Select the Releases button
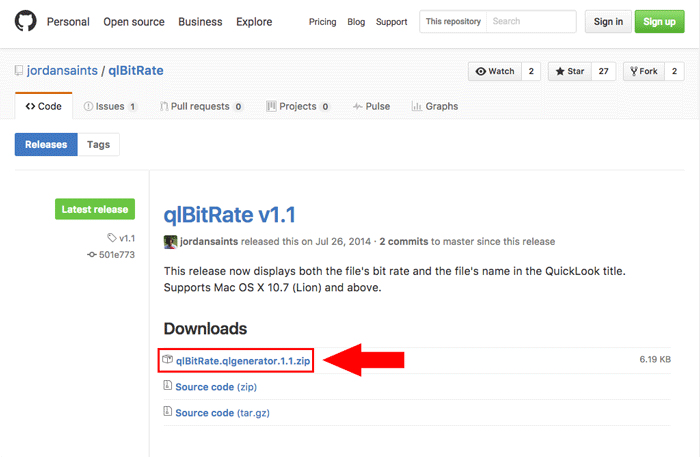The height and width of the screenshot is (457, 700). click(46, 145)
